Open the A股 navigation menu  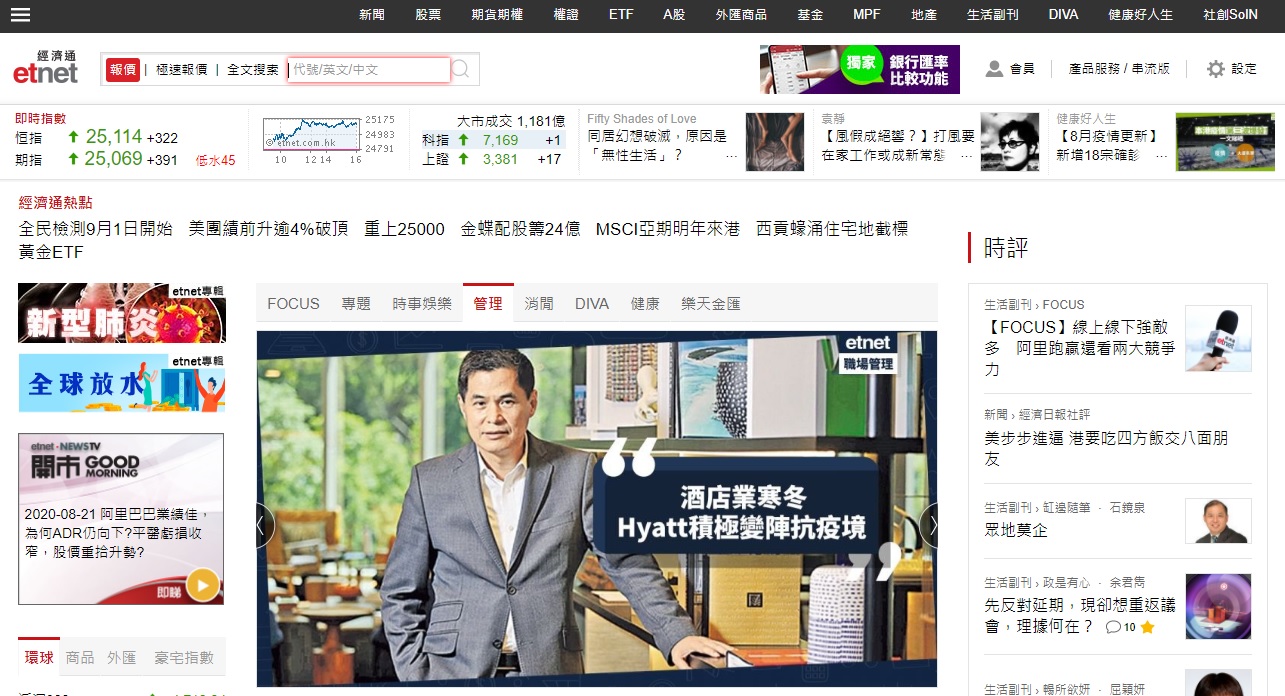[x=675, y=15]
